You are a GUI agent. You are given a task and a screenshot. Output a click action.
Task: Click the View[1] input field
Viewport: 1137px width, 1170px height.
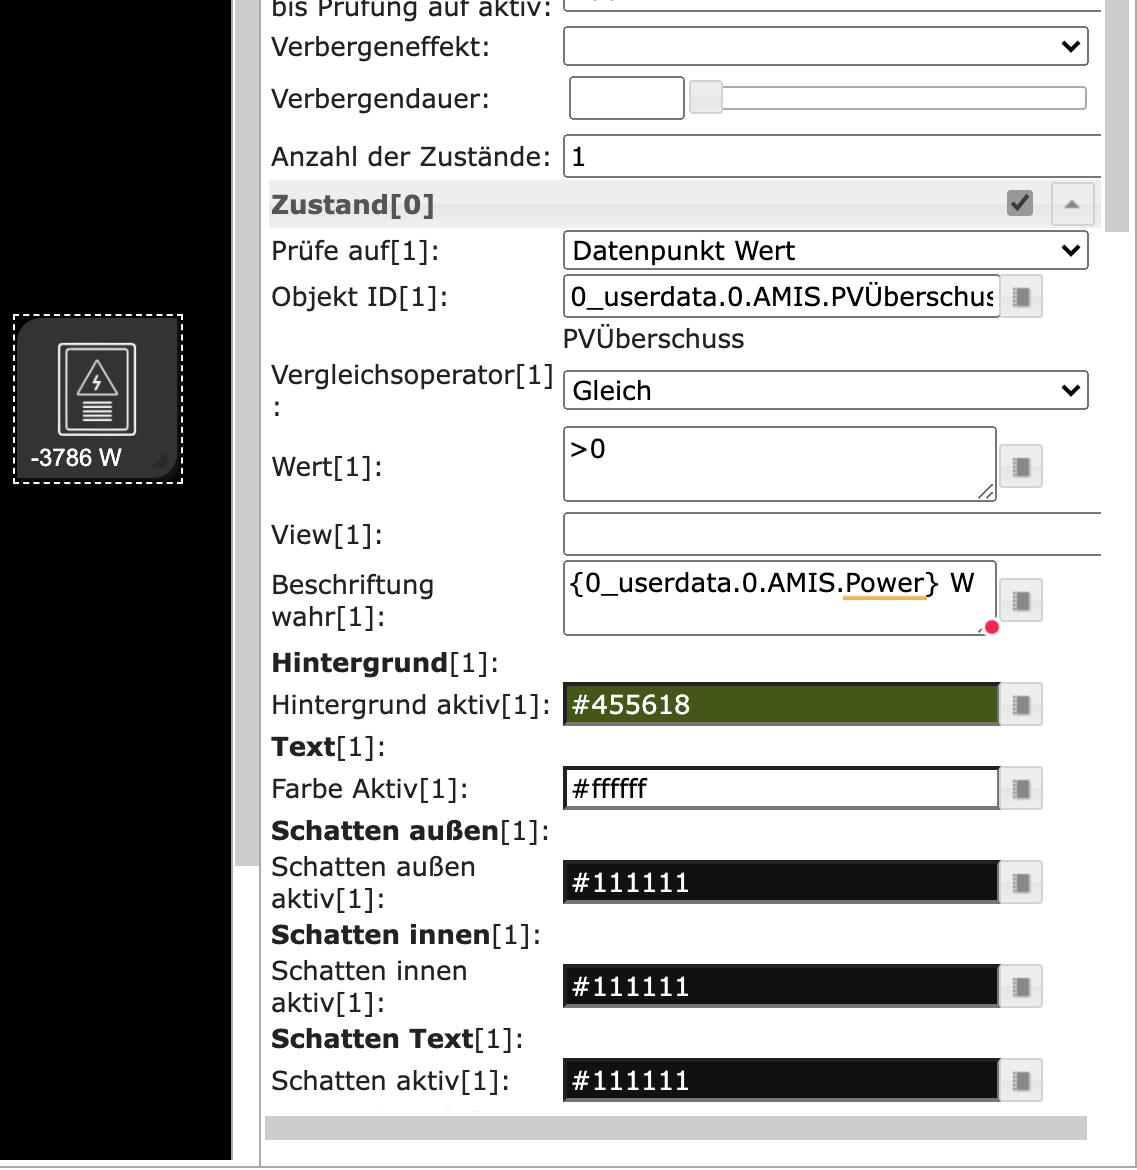[832, 535]
